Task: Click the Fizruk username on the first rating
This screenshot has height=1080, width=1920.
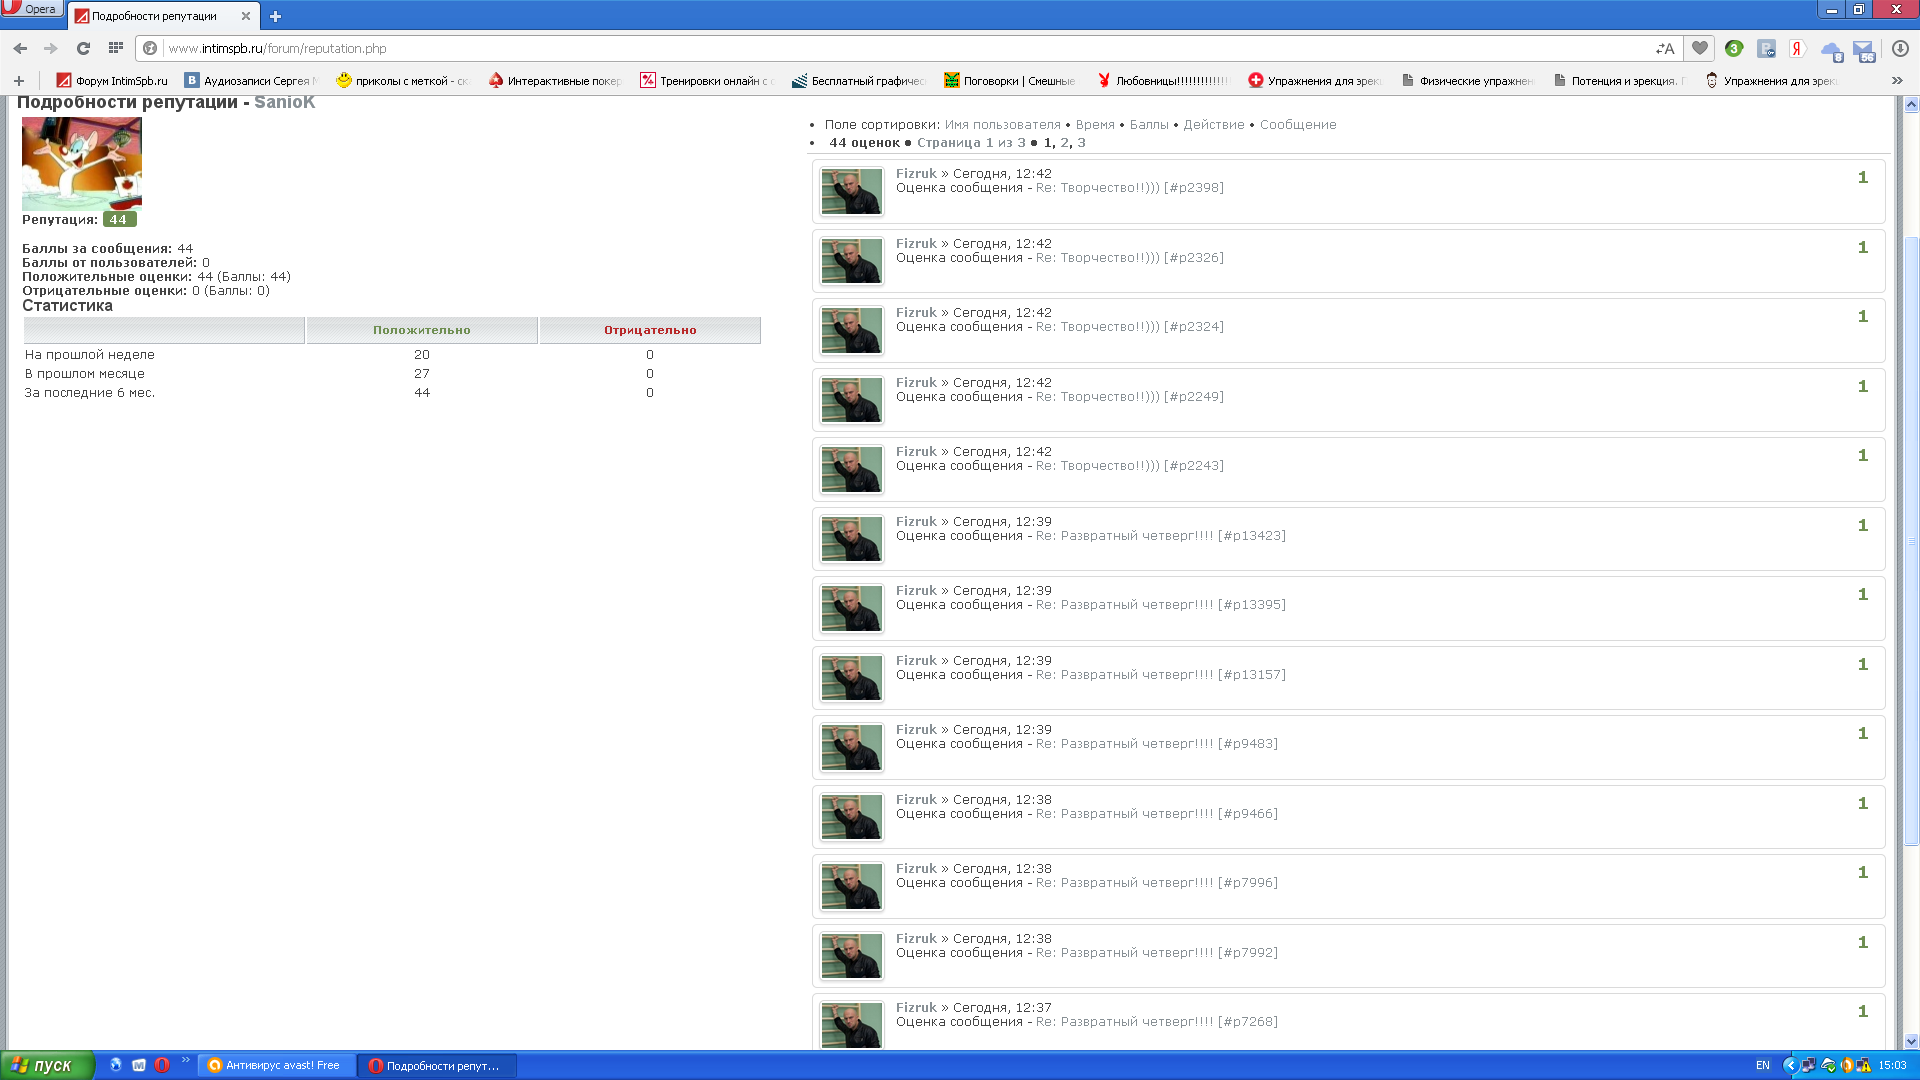Action: [x=915, y=173]
